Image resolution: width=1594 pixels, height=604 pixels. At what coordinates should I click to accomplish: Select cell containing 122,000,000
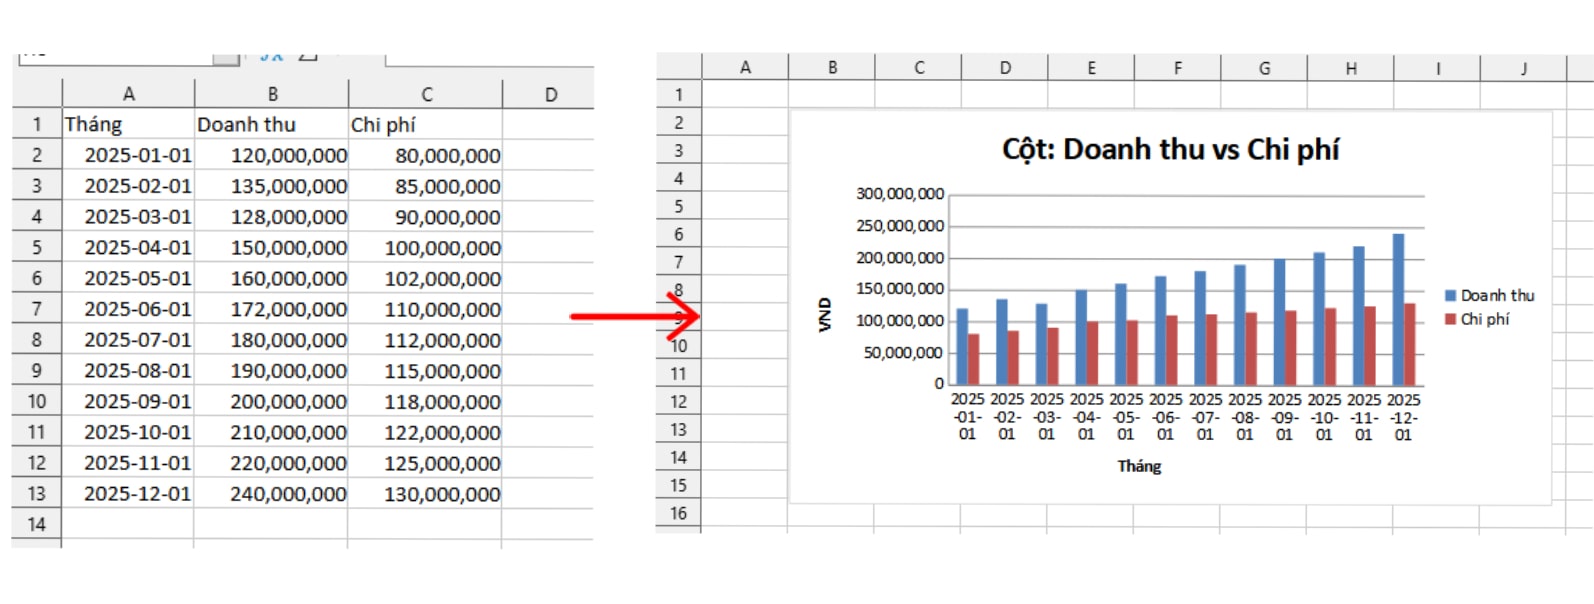tap(425, 433)
